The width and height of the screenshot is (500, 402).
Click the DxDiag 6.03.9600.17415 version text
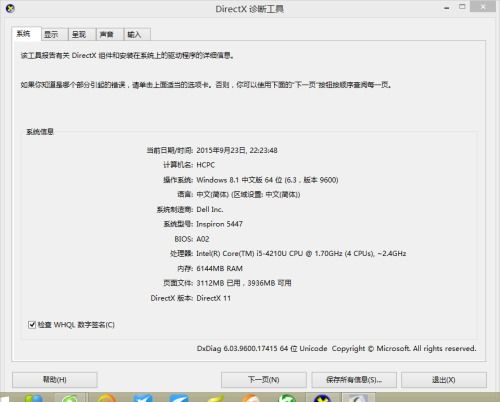tap(336, 349)
